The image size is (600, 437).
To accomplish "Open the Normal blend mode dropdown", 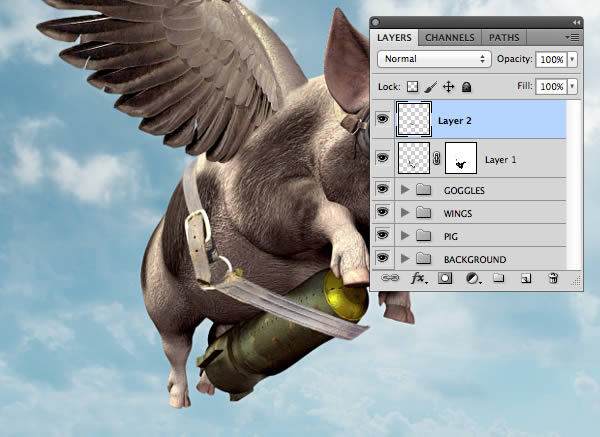I will [434, 59].
